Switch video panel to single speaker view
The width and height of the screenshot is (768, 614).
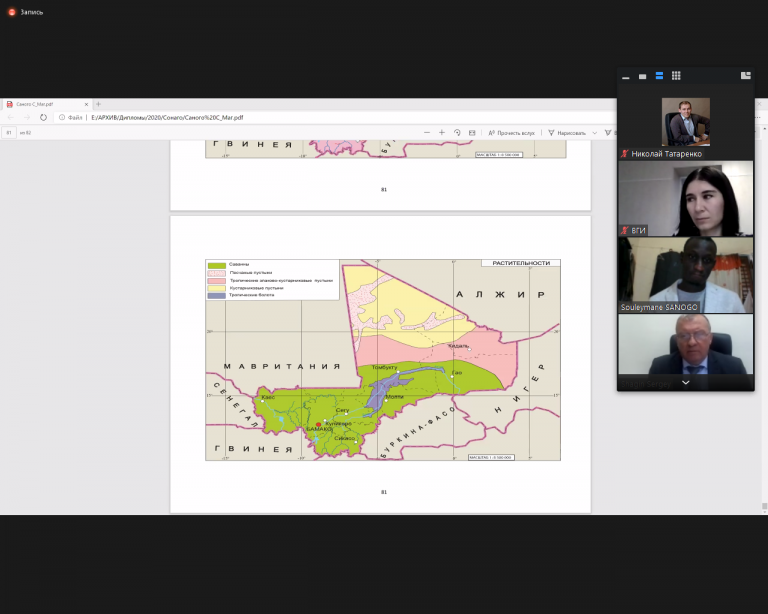tap(642, 76)
